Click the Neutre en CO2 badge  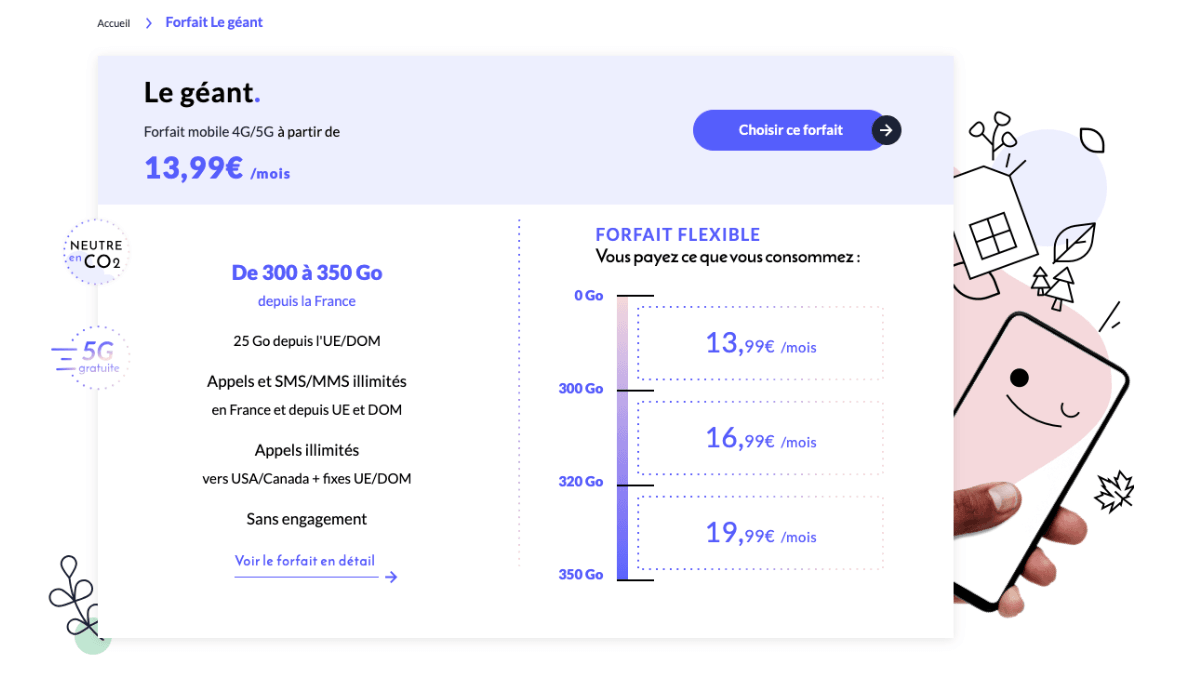(96, 253)
